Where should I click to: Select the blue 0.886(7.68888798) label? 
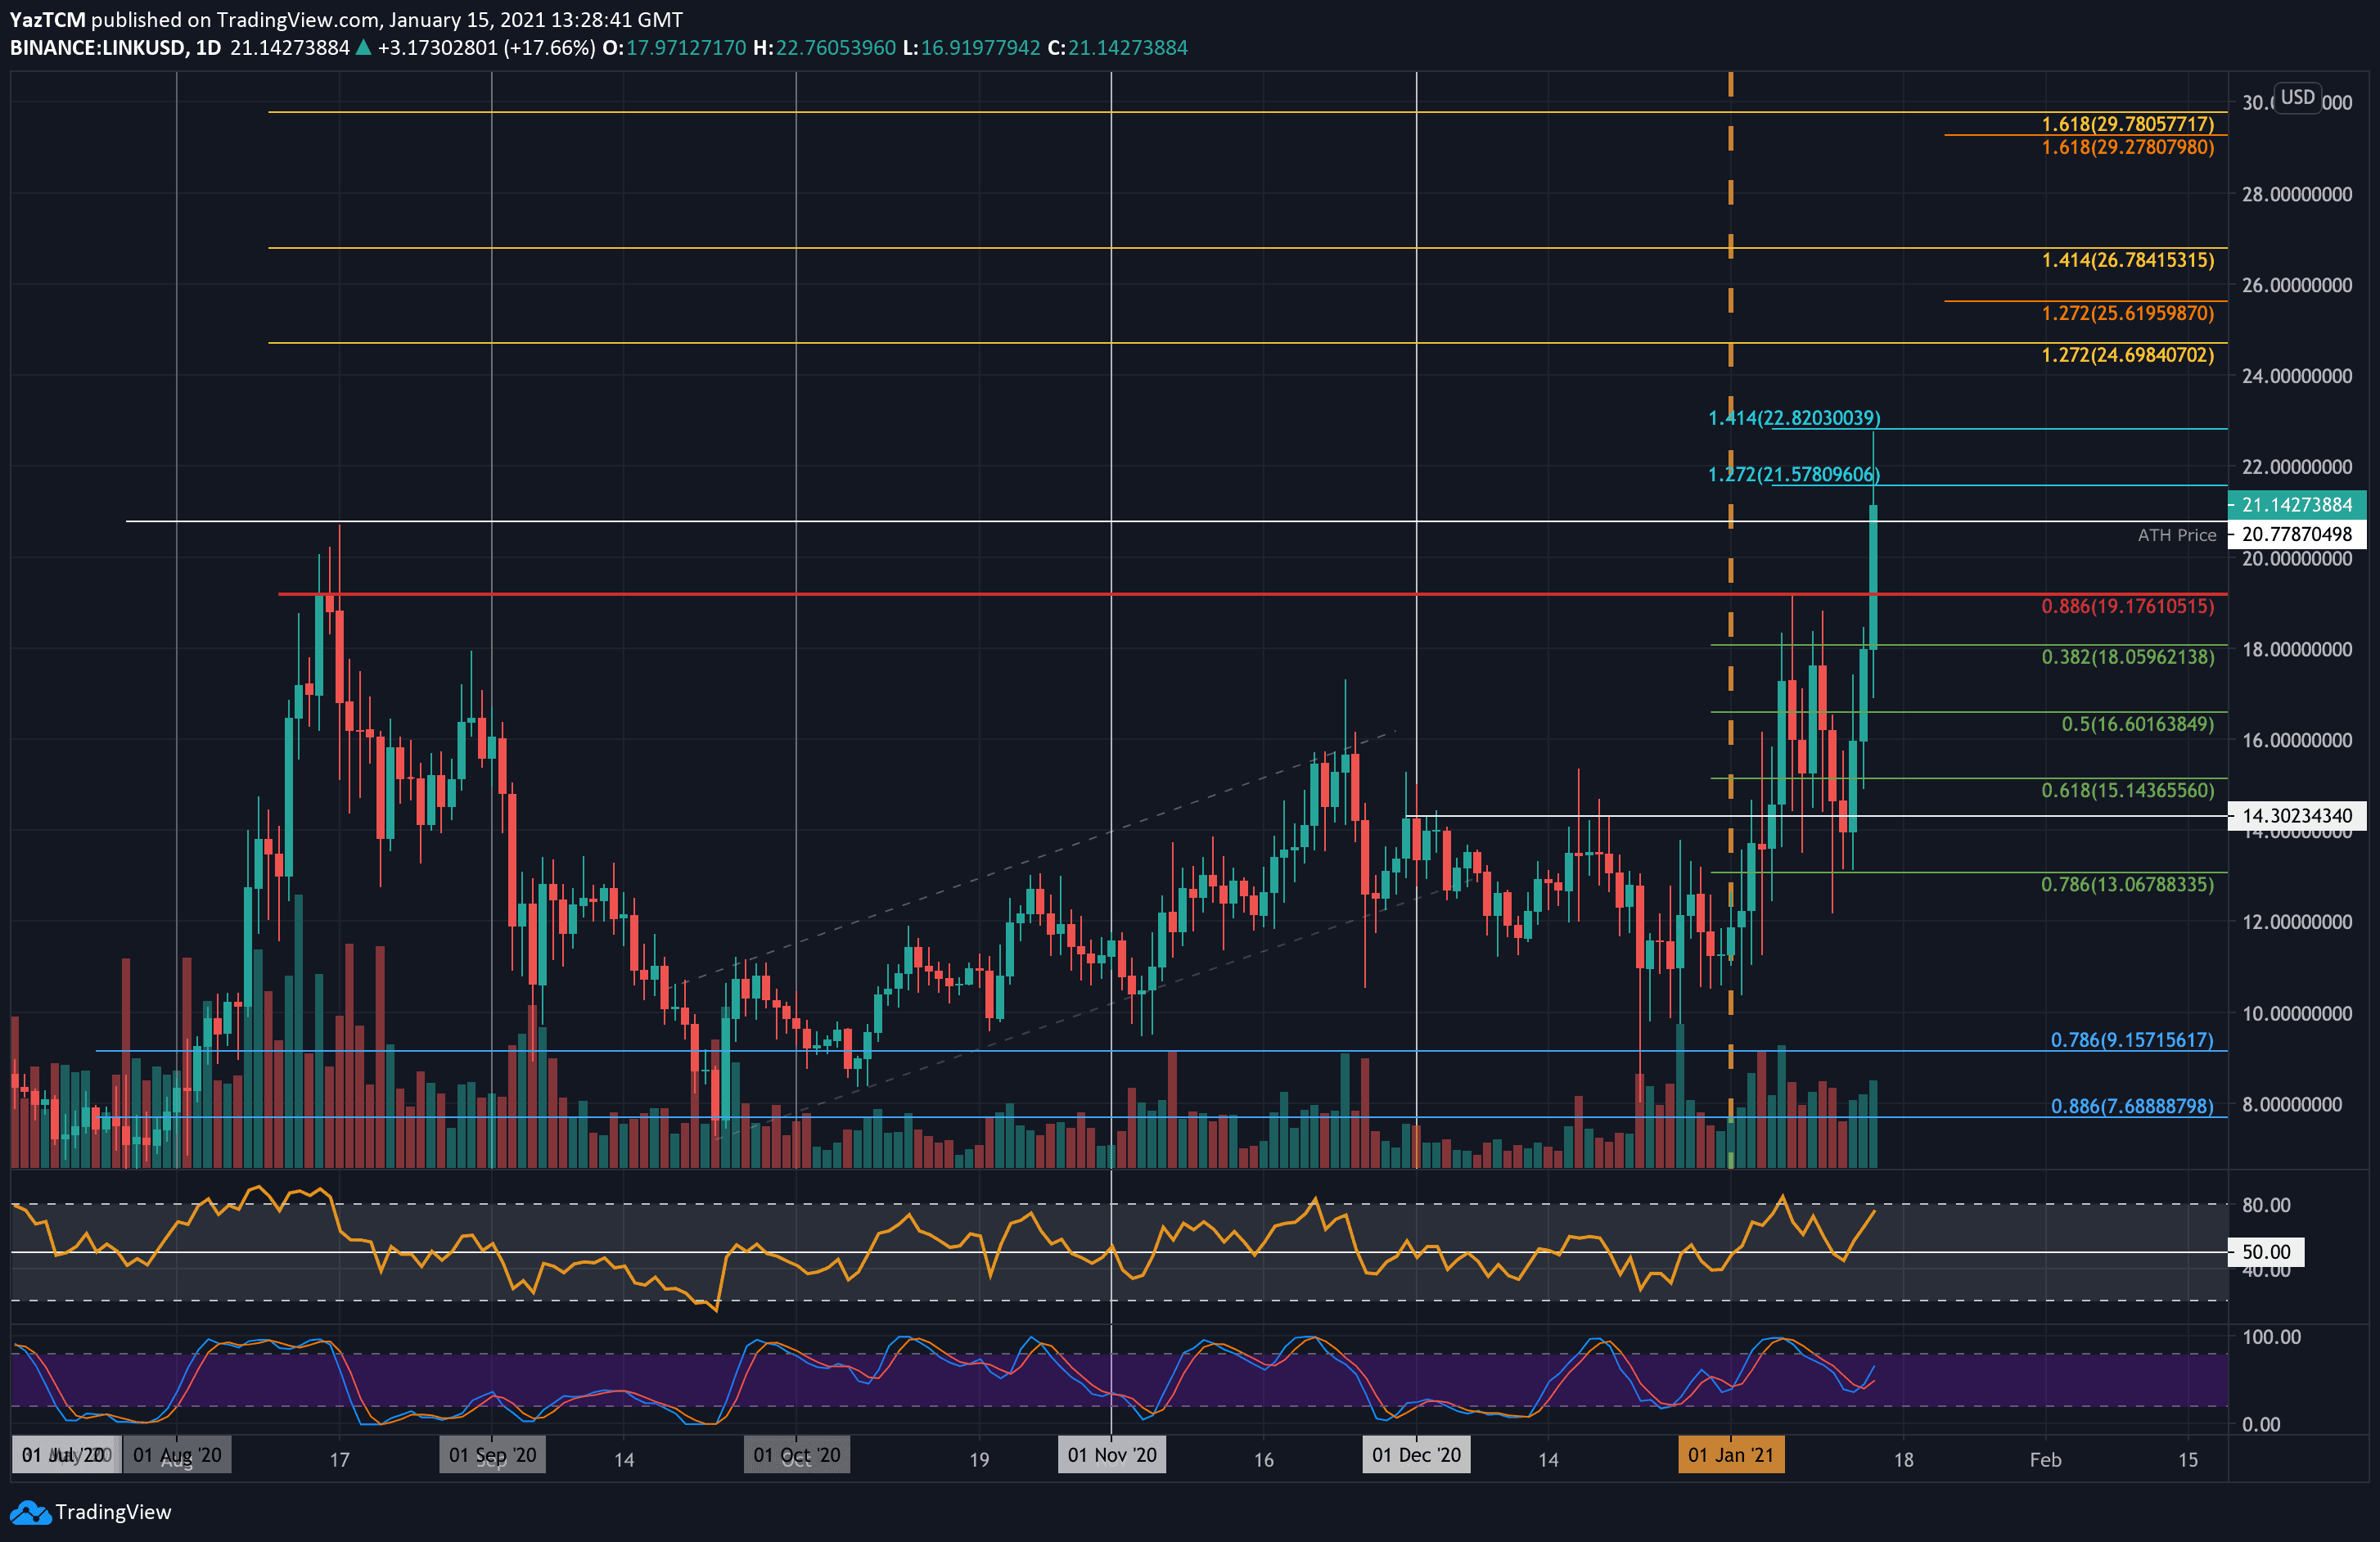pyautogui.click(x=2132, y=1106)
